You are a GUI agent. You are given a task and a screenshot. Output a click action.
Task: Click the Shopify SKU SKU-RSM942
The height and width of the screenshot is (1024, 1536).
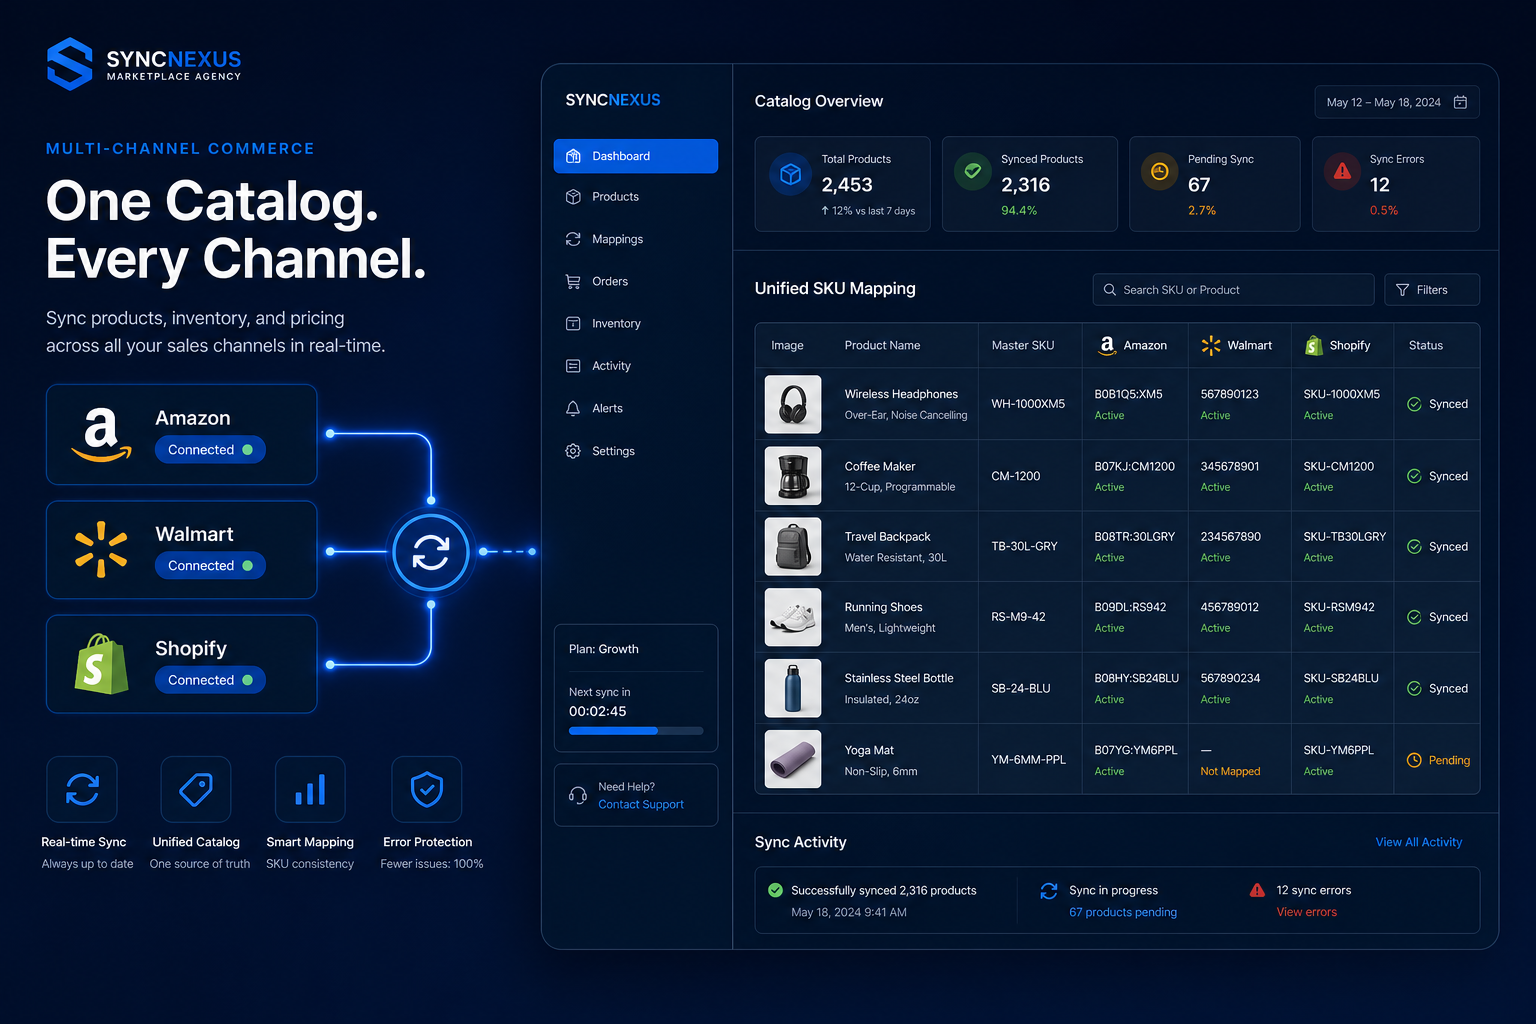click(1339, 607)
